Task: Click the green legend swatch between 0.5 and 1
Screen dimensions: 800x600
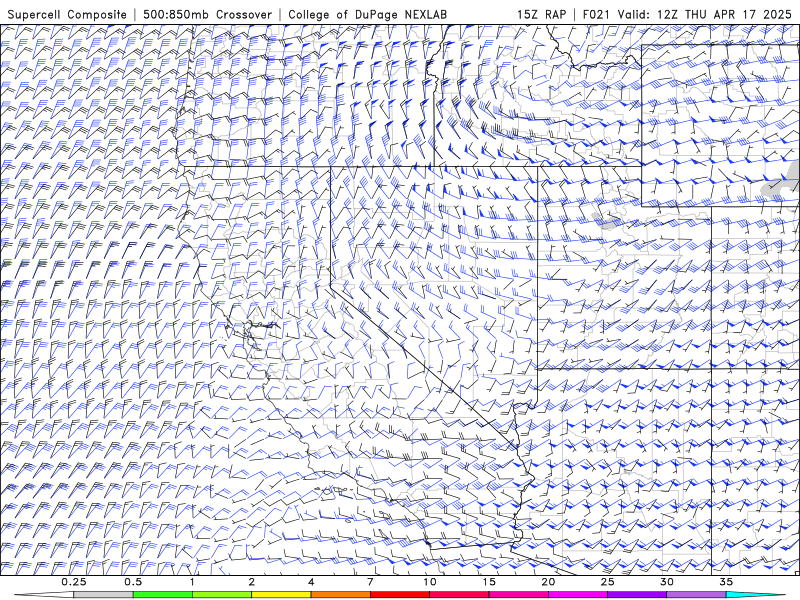Action: coord(163,595)
